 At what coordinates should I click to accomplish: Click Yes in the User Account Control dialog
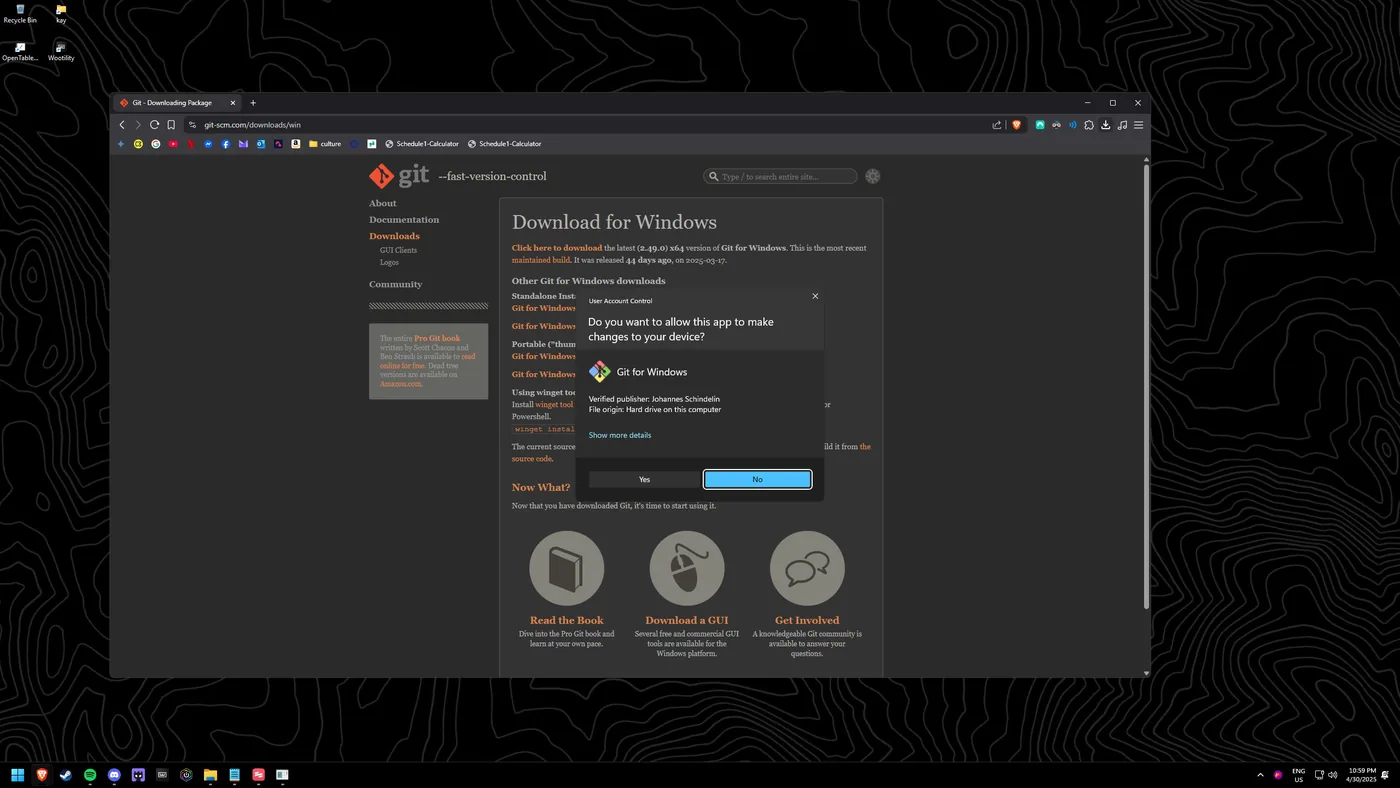[644, 480]
